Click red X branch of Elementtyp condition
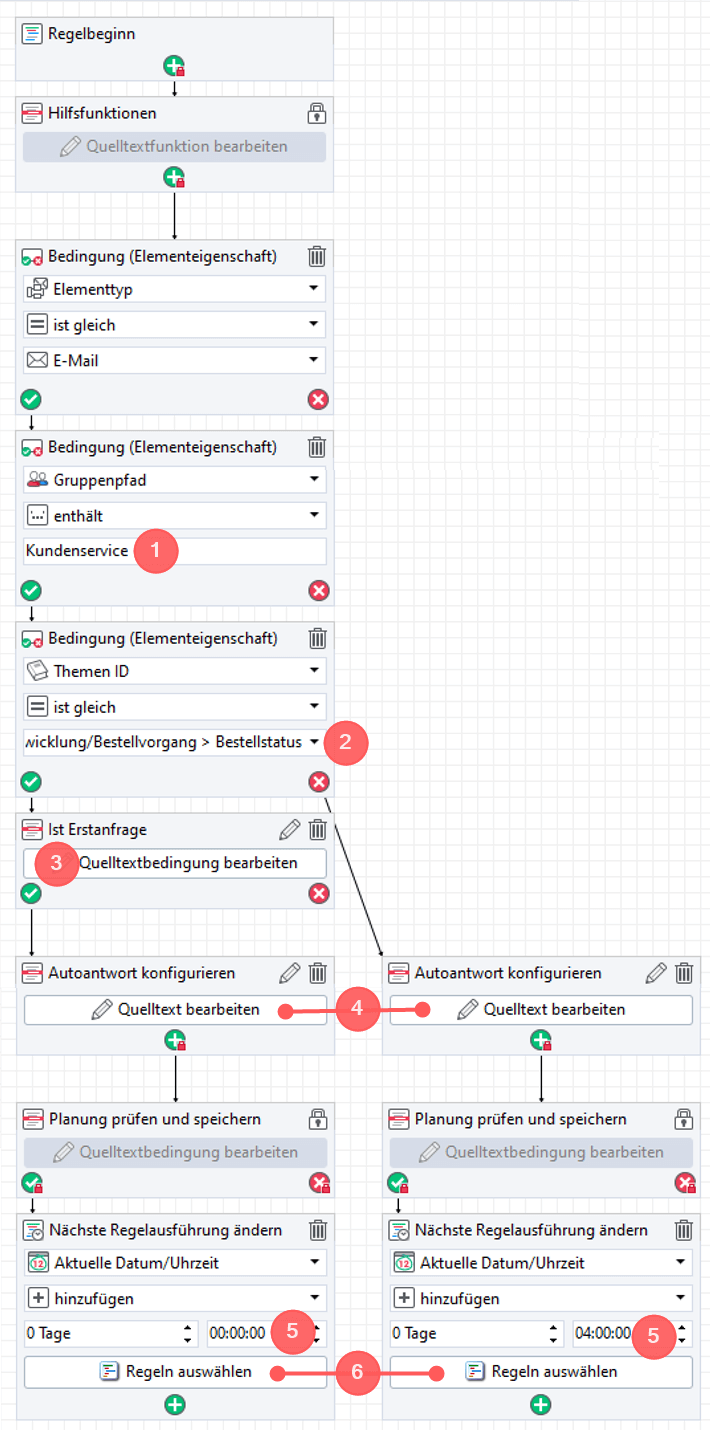Image resolution: width=710 pixels, height=1430 pixels. click(x=318, y=400)
